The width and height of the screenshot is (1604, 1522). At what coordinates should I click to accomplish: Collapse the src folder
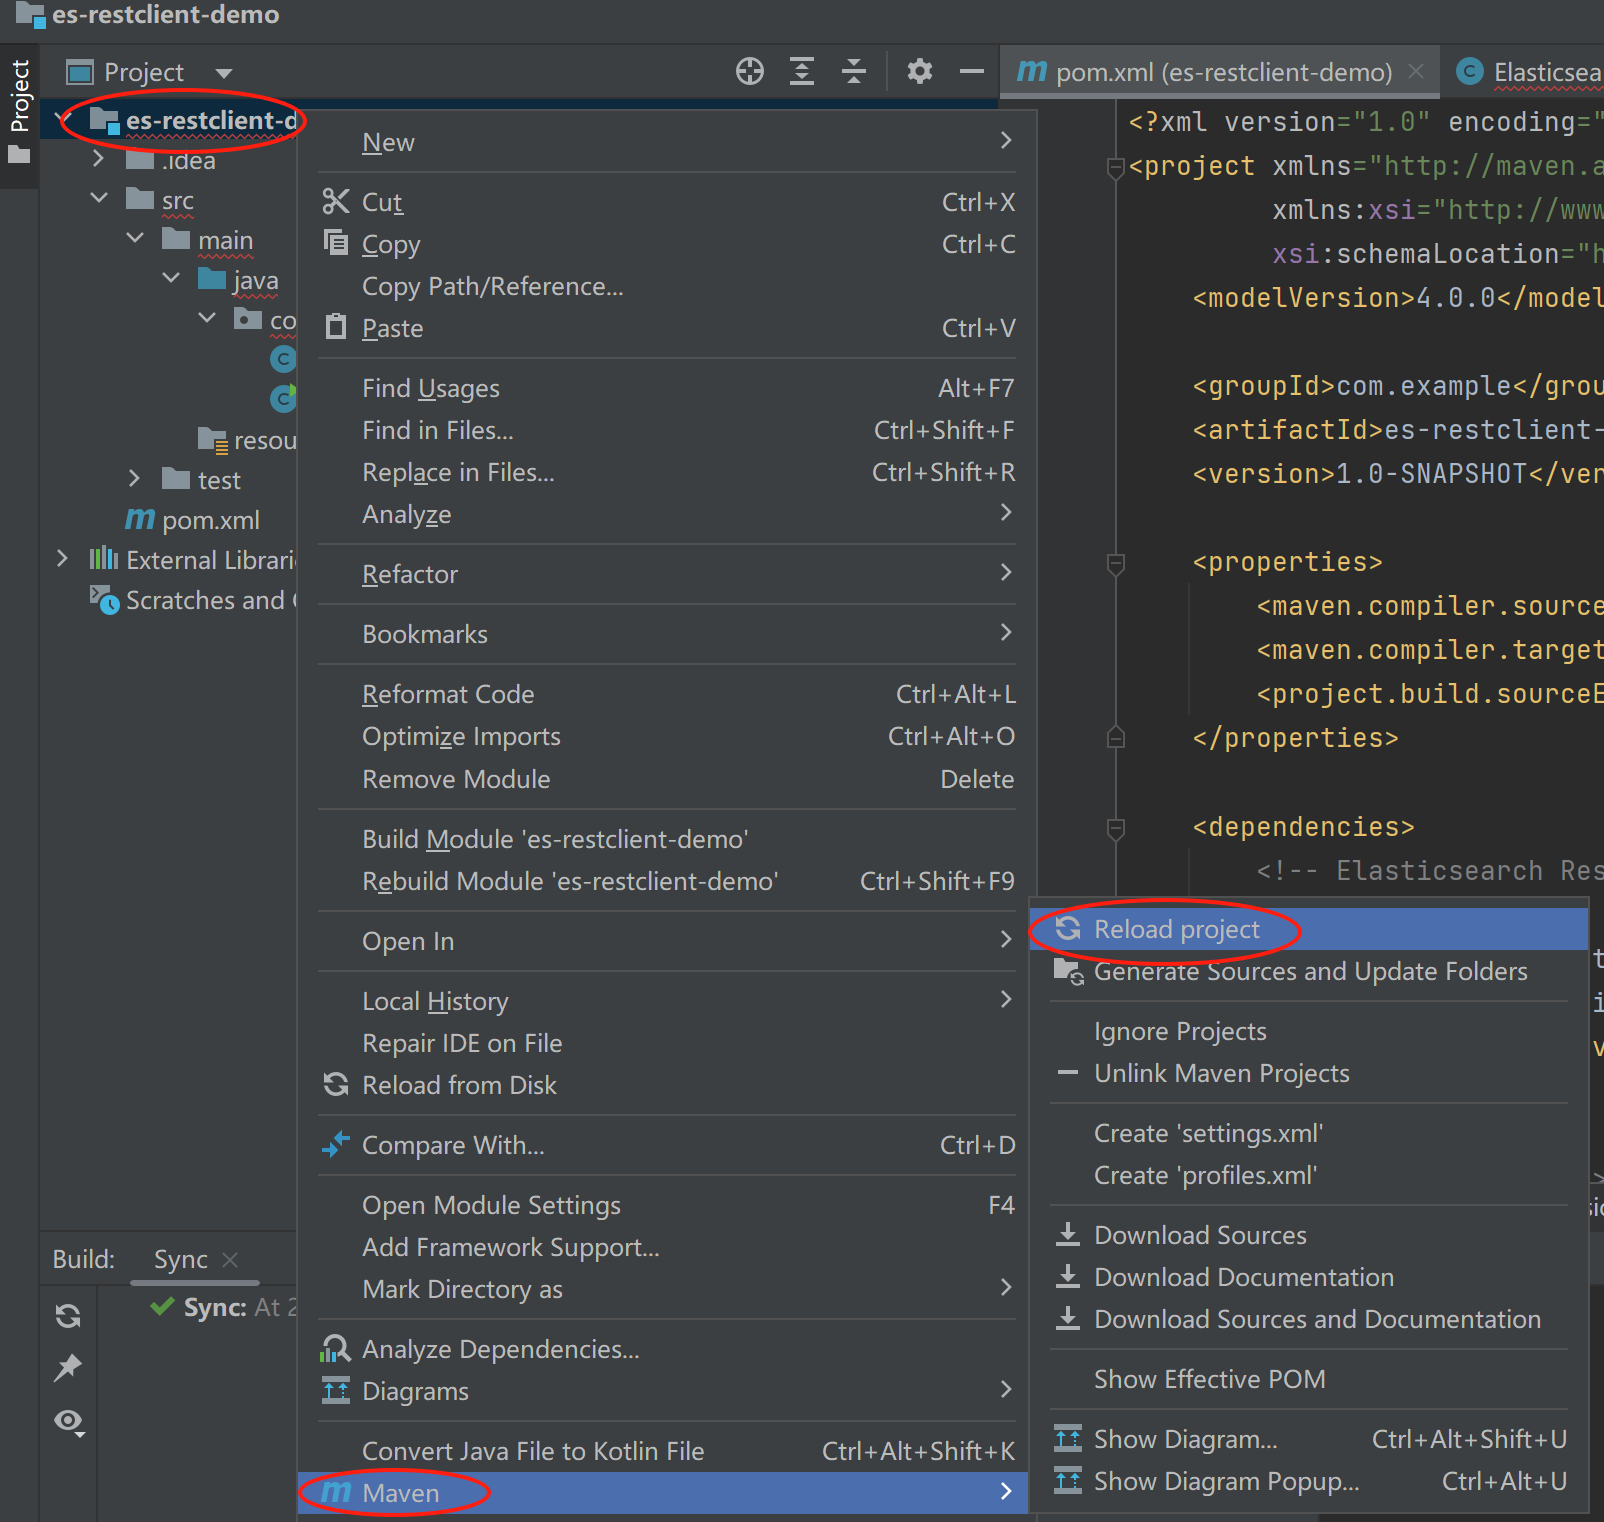point(99,198)
